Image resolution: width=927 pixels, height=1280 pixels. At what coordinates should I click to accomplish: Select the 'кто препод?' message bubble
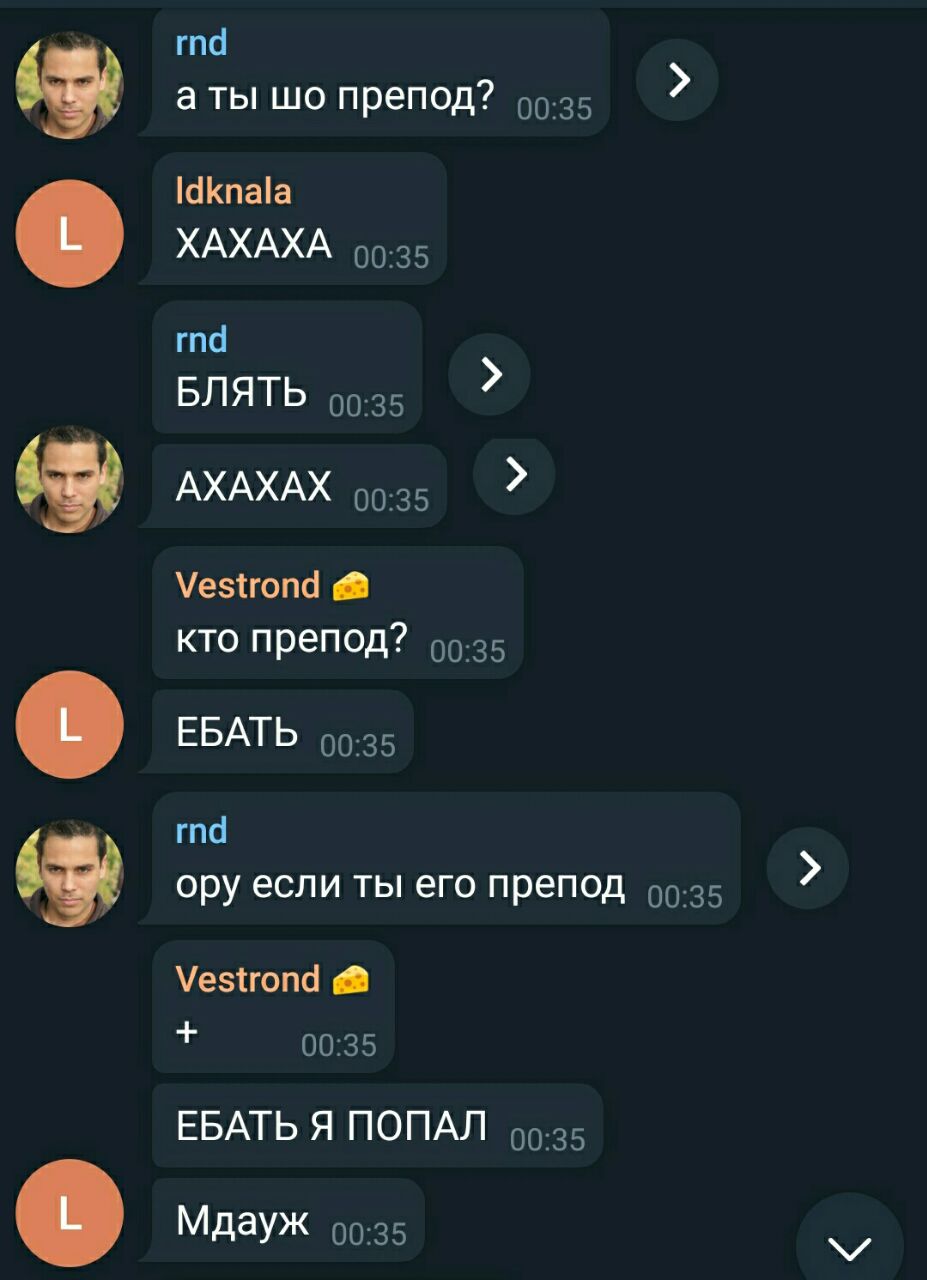(x=338, y=612)
